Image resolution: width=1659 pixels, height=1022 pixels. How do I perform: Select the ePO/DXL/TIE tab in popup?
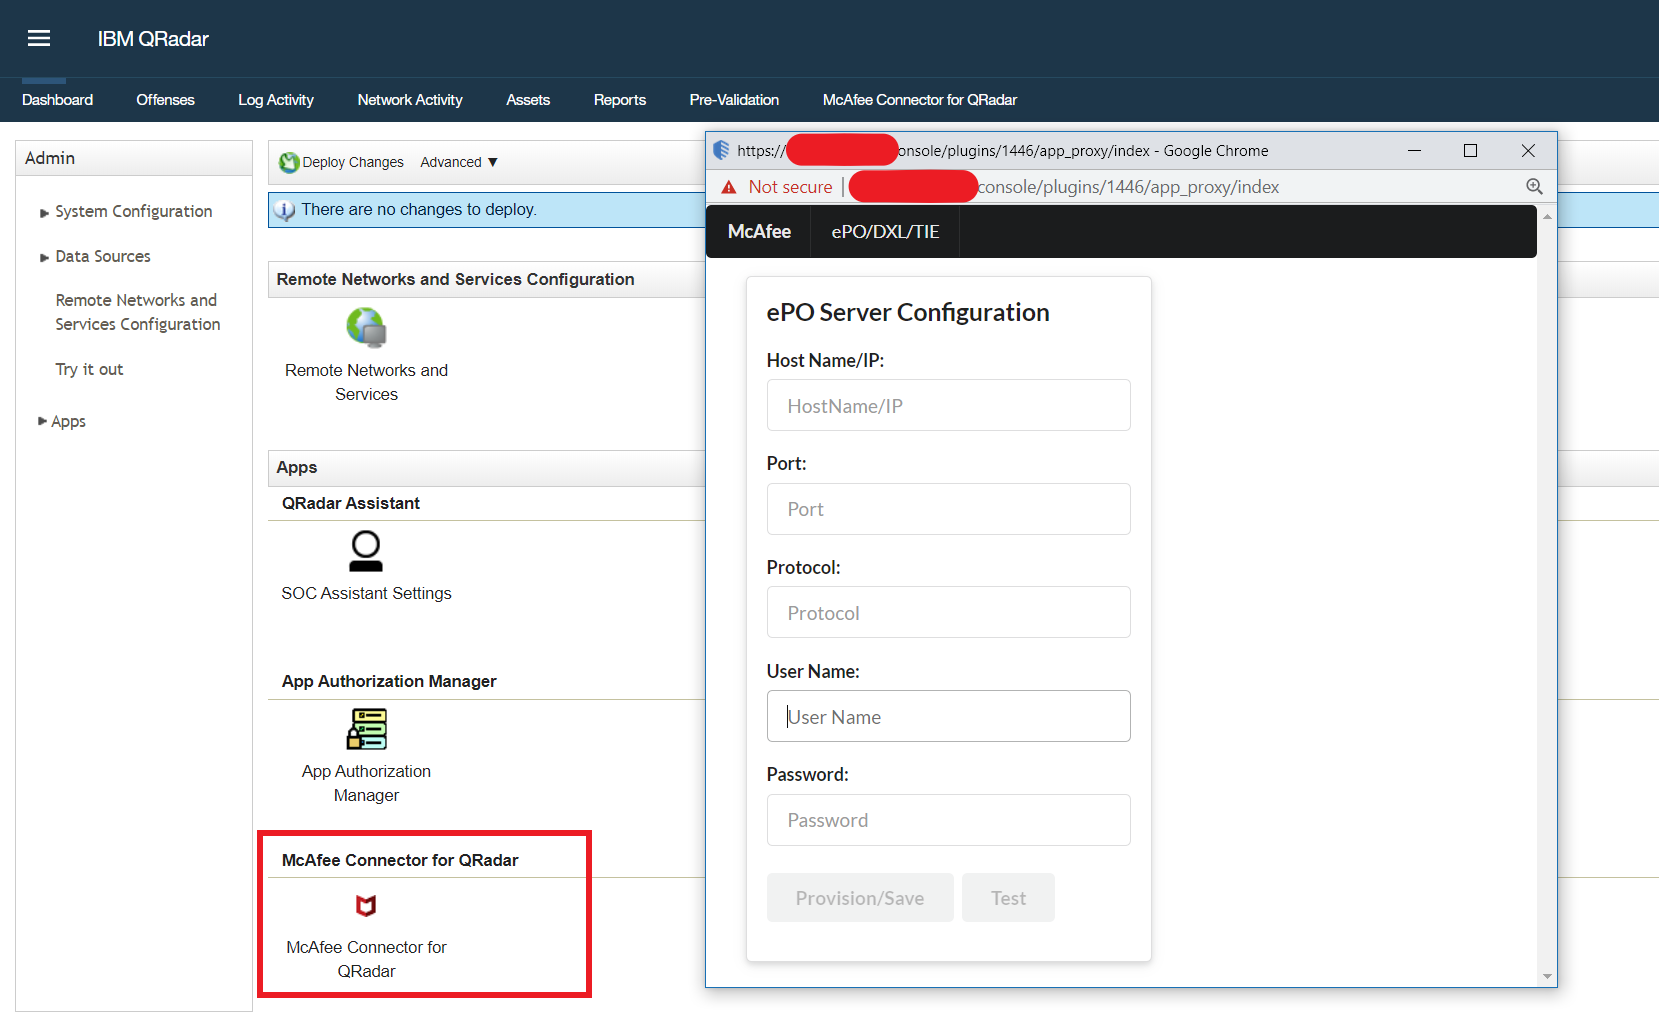(885, 231)
